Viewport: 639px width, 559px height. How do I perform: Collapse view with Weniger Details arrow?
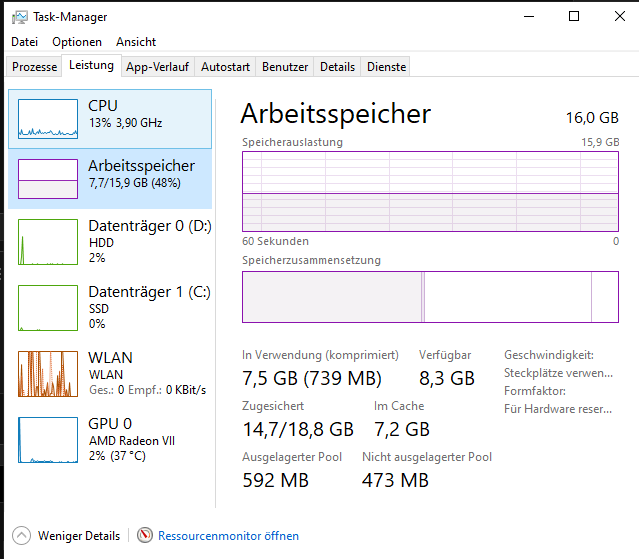coord(22,536)
